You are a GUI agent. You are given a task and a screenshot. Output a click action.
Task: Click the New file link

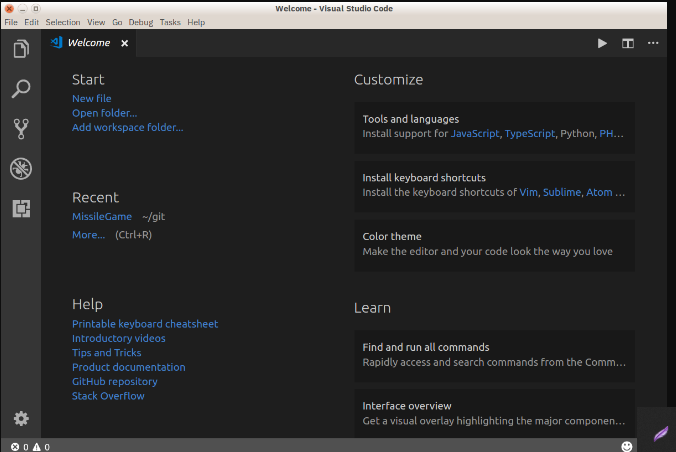pos(92,98)
